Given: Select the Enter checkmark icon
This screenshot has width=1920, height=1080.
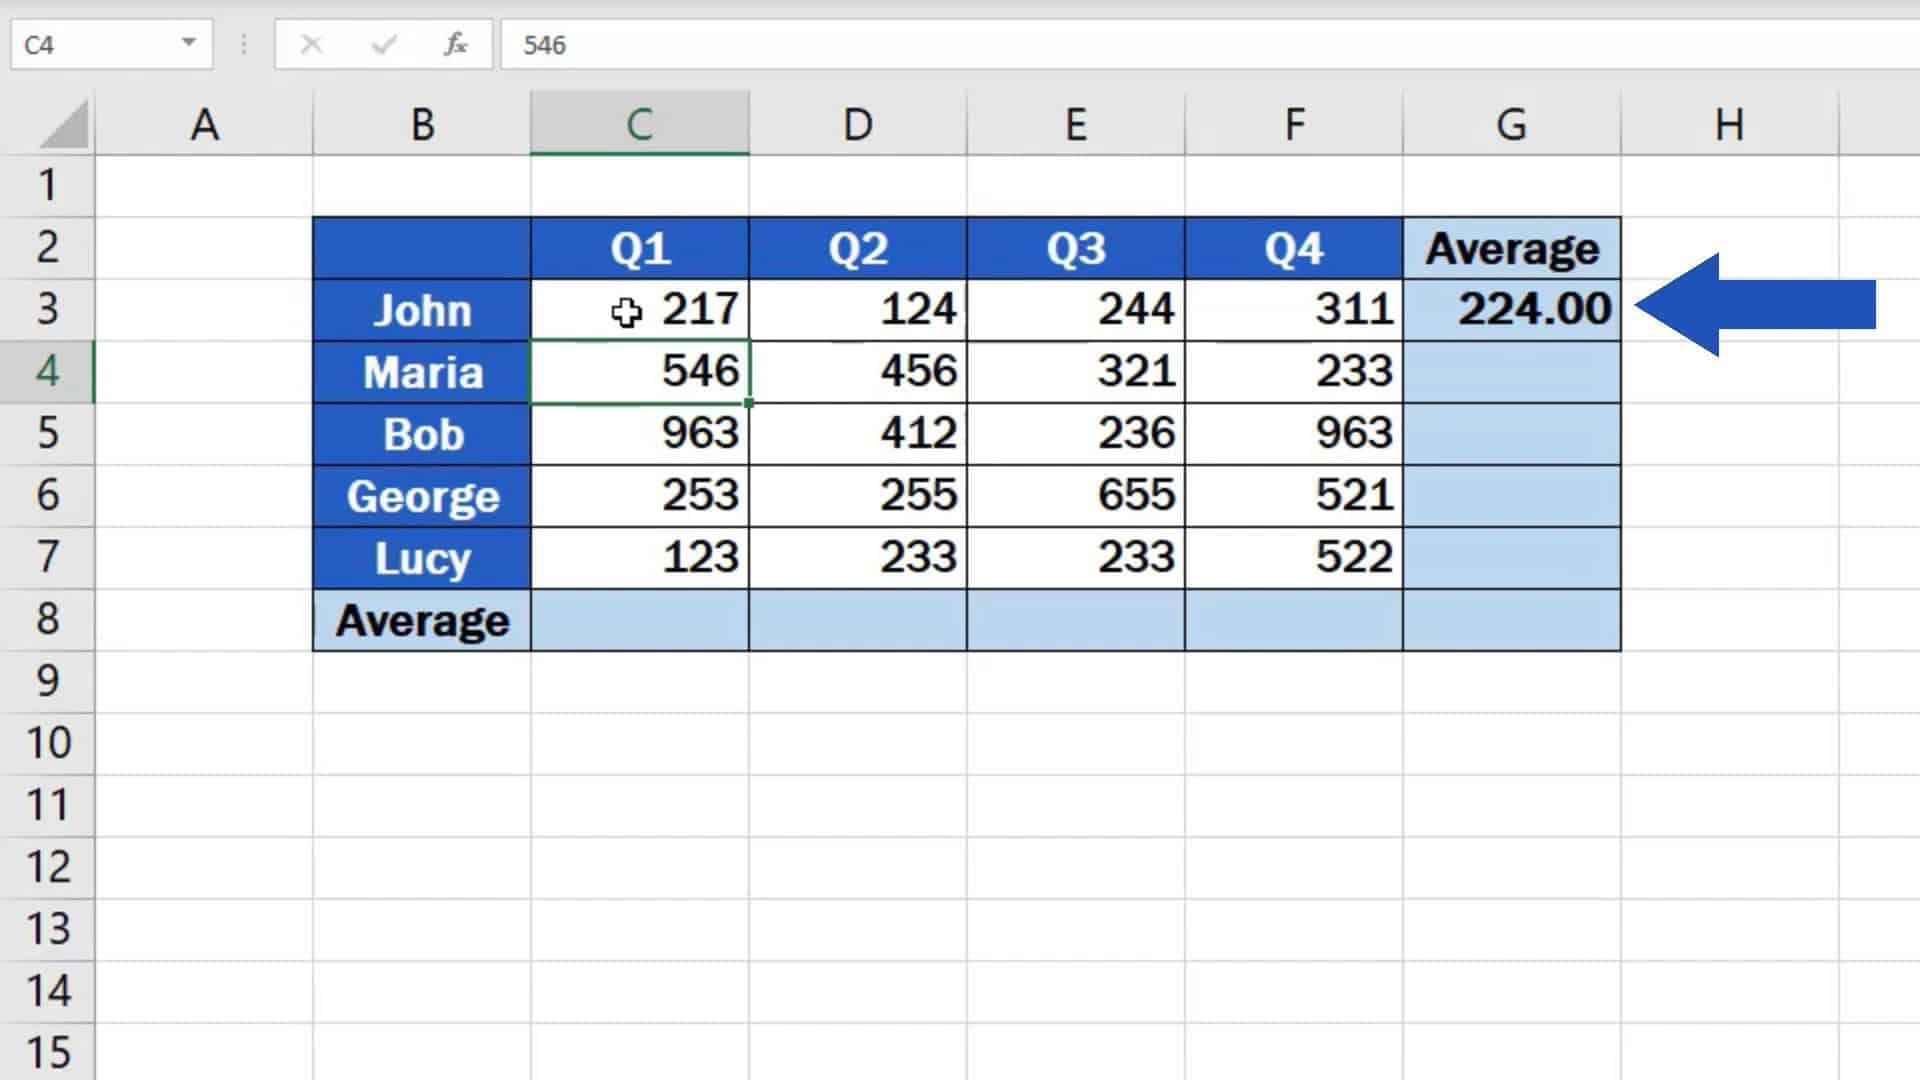Looking at the screenshot, I should pos(382,45).
